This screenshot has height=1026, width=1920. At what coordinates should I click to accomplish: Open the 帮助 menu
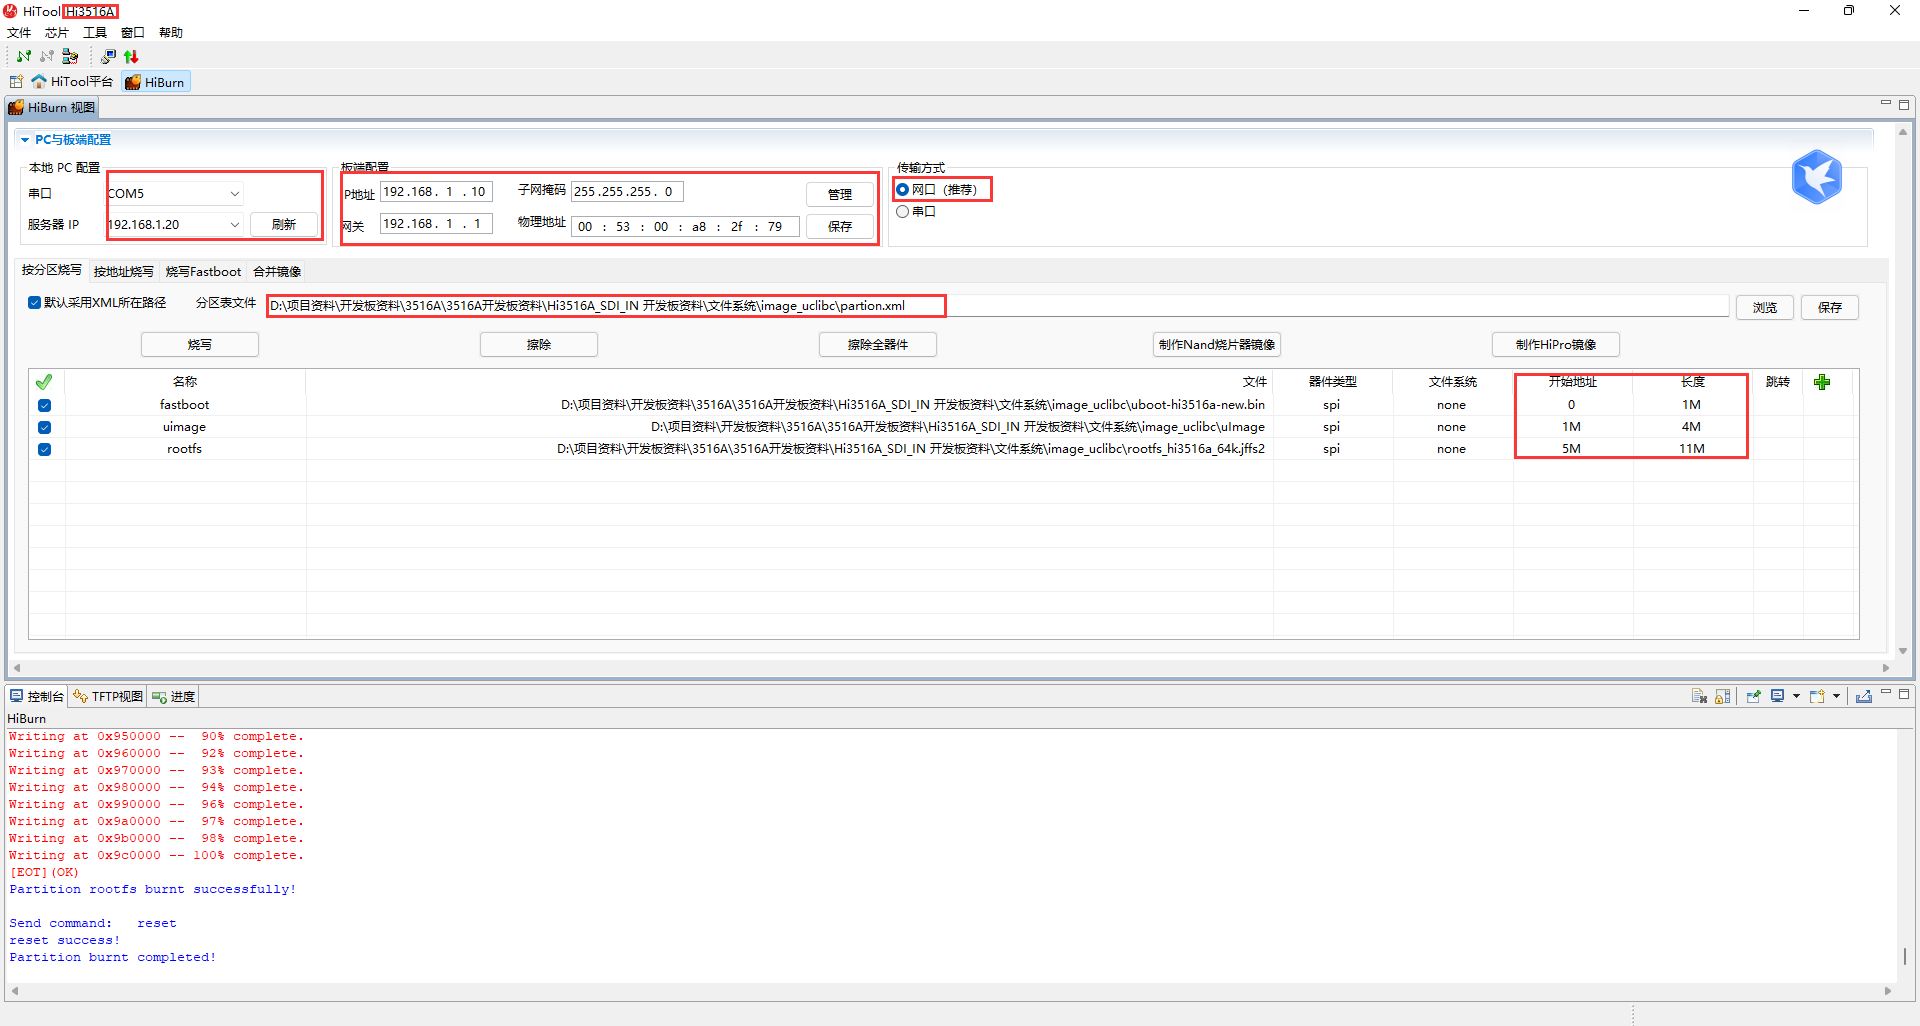click(x=171, y=33)
